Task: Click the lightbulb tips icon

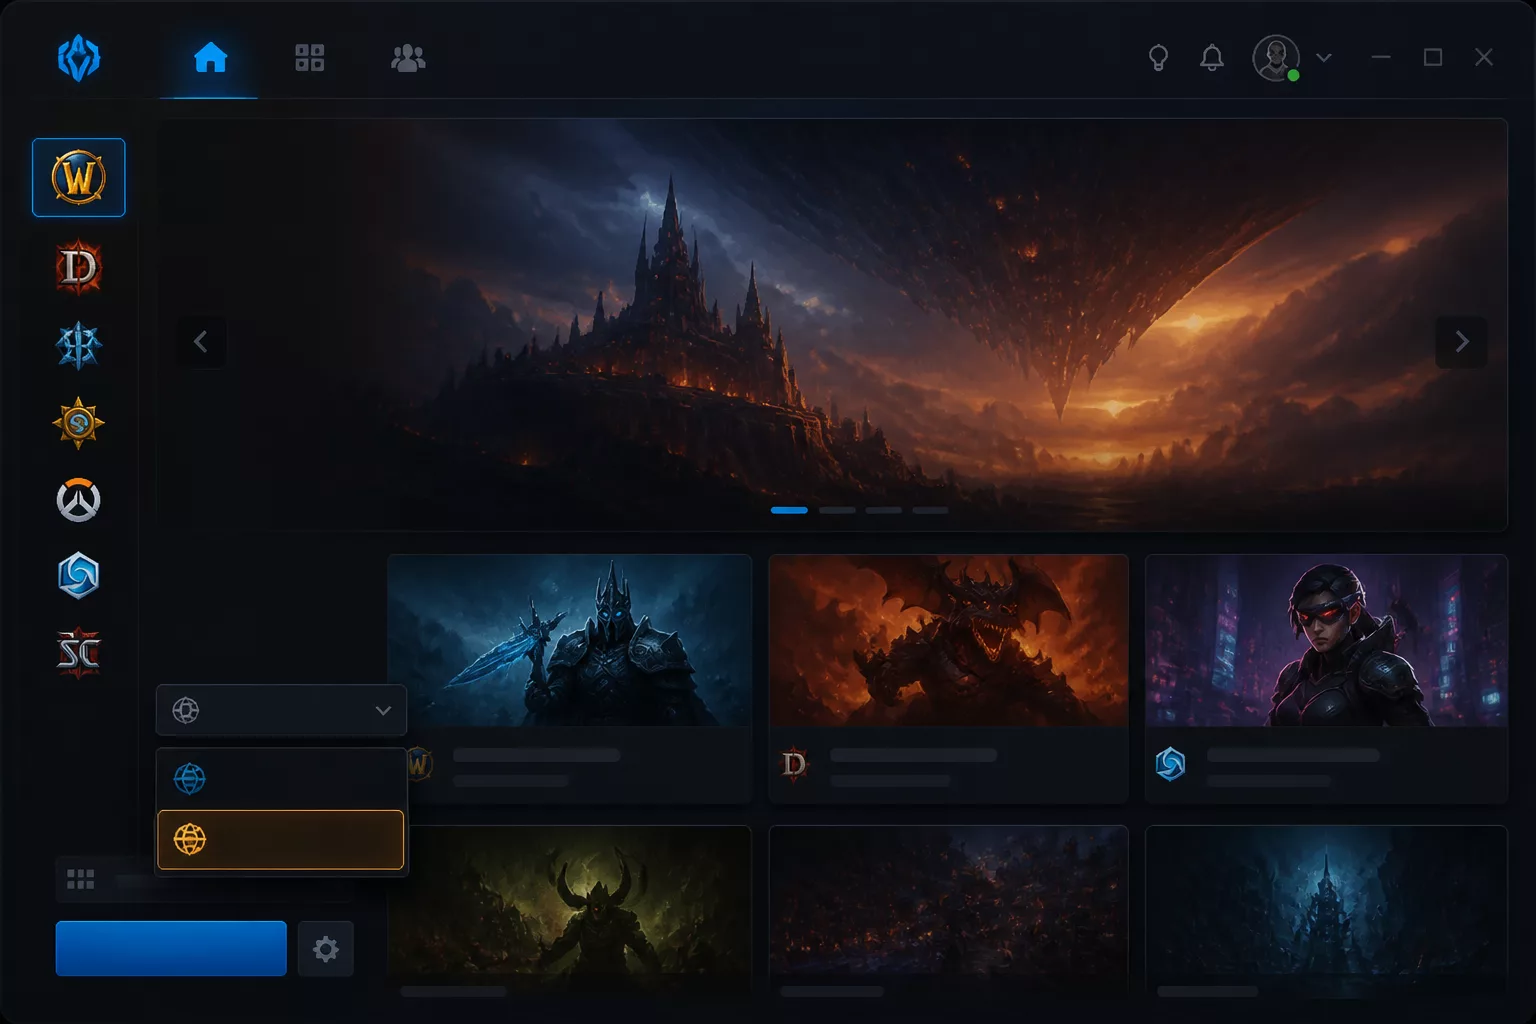Action: click(x=1158, y=58)
